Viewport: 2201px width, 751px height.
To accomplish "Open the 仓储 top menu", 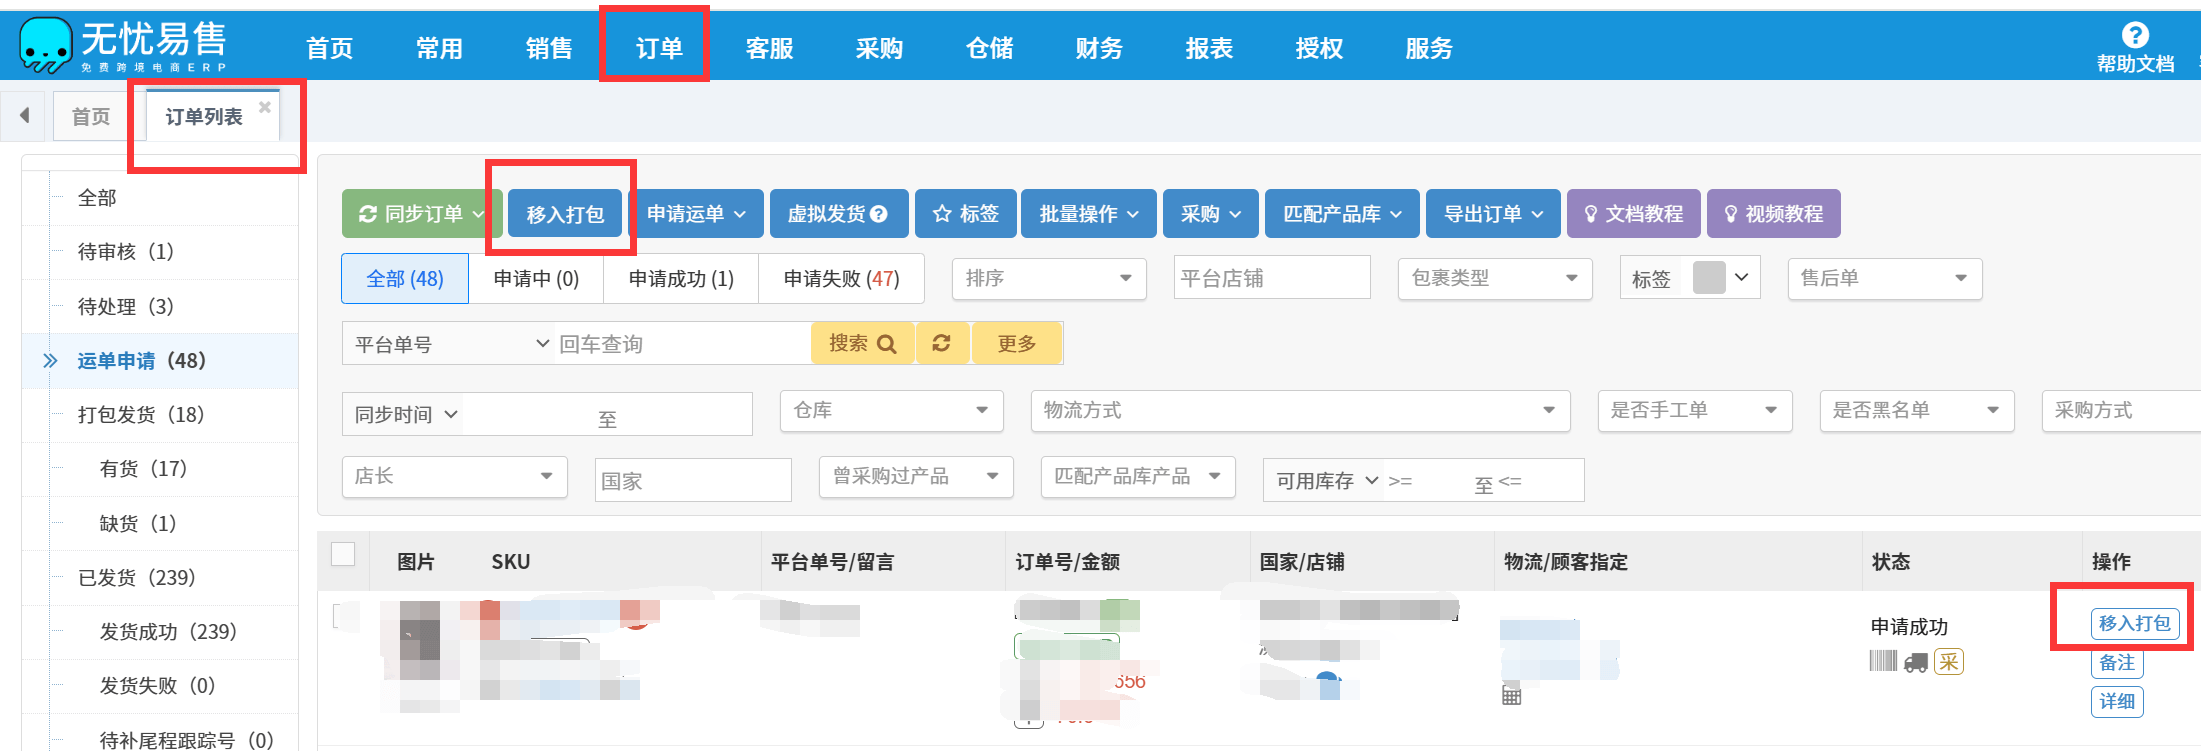I will pyautogui.click(x=989, y=47).
